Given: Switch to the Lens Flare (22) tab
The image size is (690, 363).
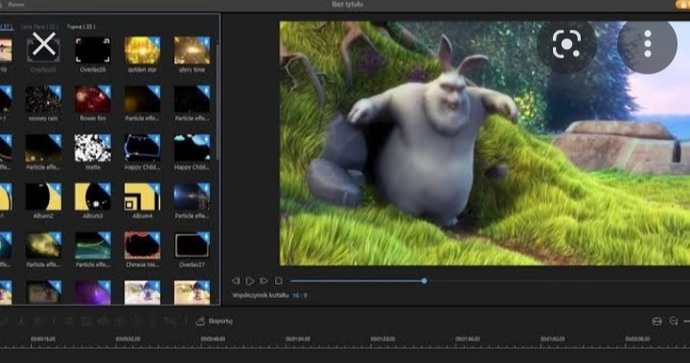Looking at the screenshot, I should 40,27.
